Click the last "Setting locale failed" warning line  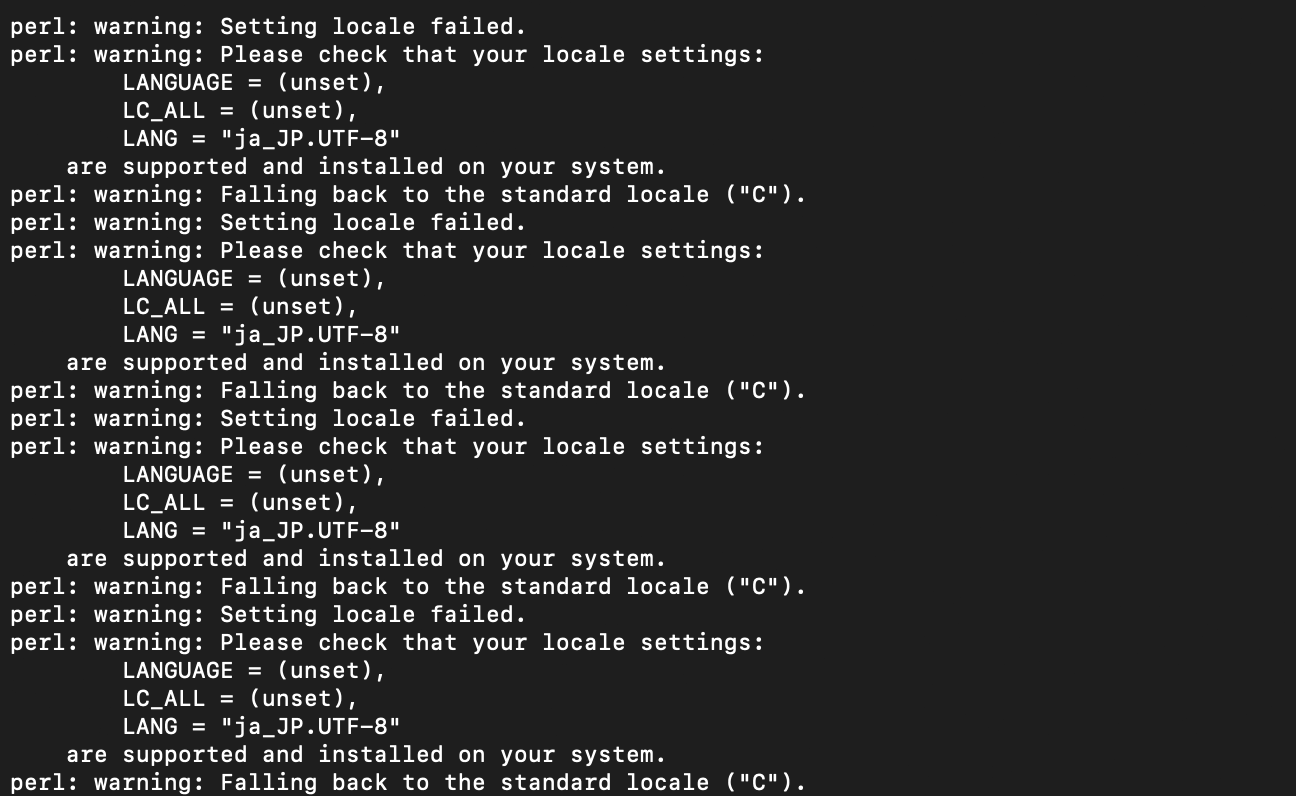point(268,615)
